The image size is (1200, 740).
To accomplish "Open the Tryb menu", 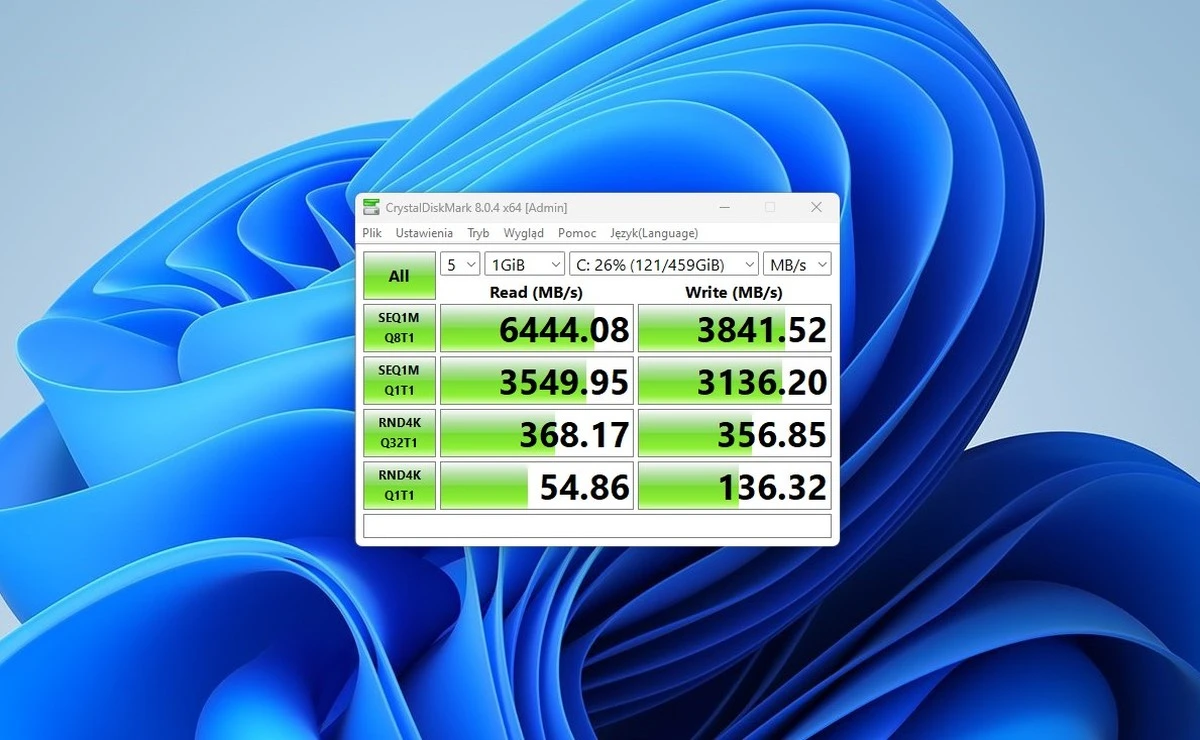I will [x=478, y=233].
